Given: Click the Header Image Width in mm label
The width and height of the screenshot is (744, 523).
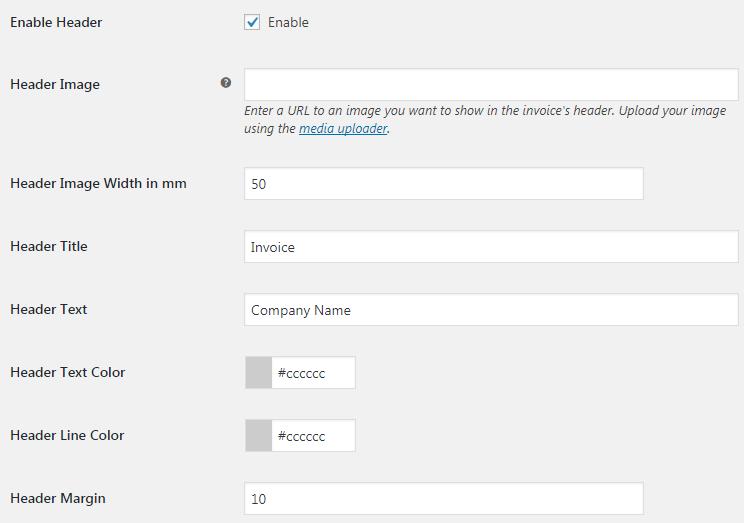Looking at the screenshot, I should point(98,184).
